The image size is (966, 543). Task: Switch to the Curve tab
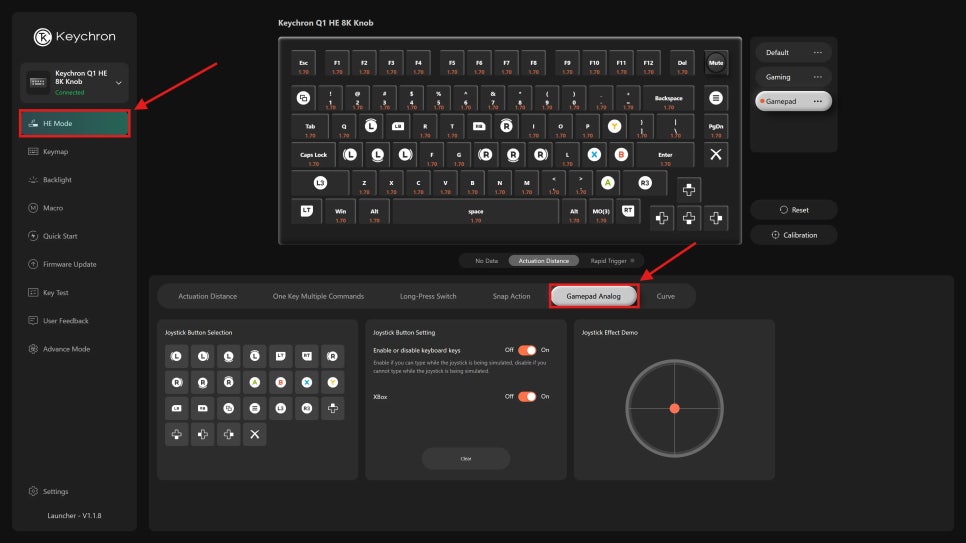pyautogui.click(x=665, y=296)
